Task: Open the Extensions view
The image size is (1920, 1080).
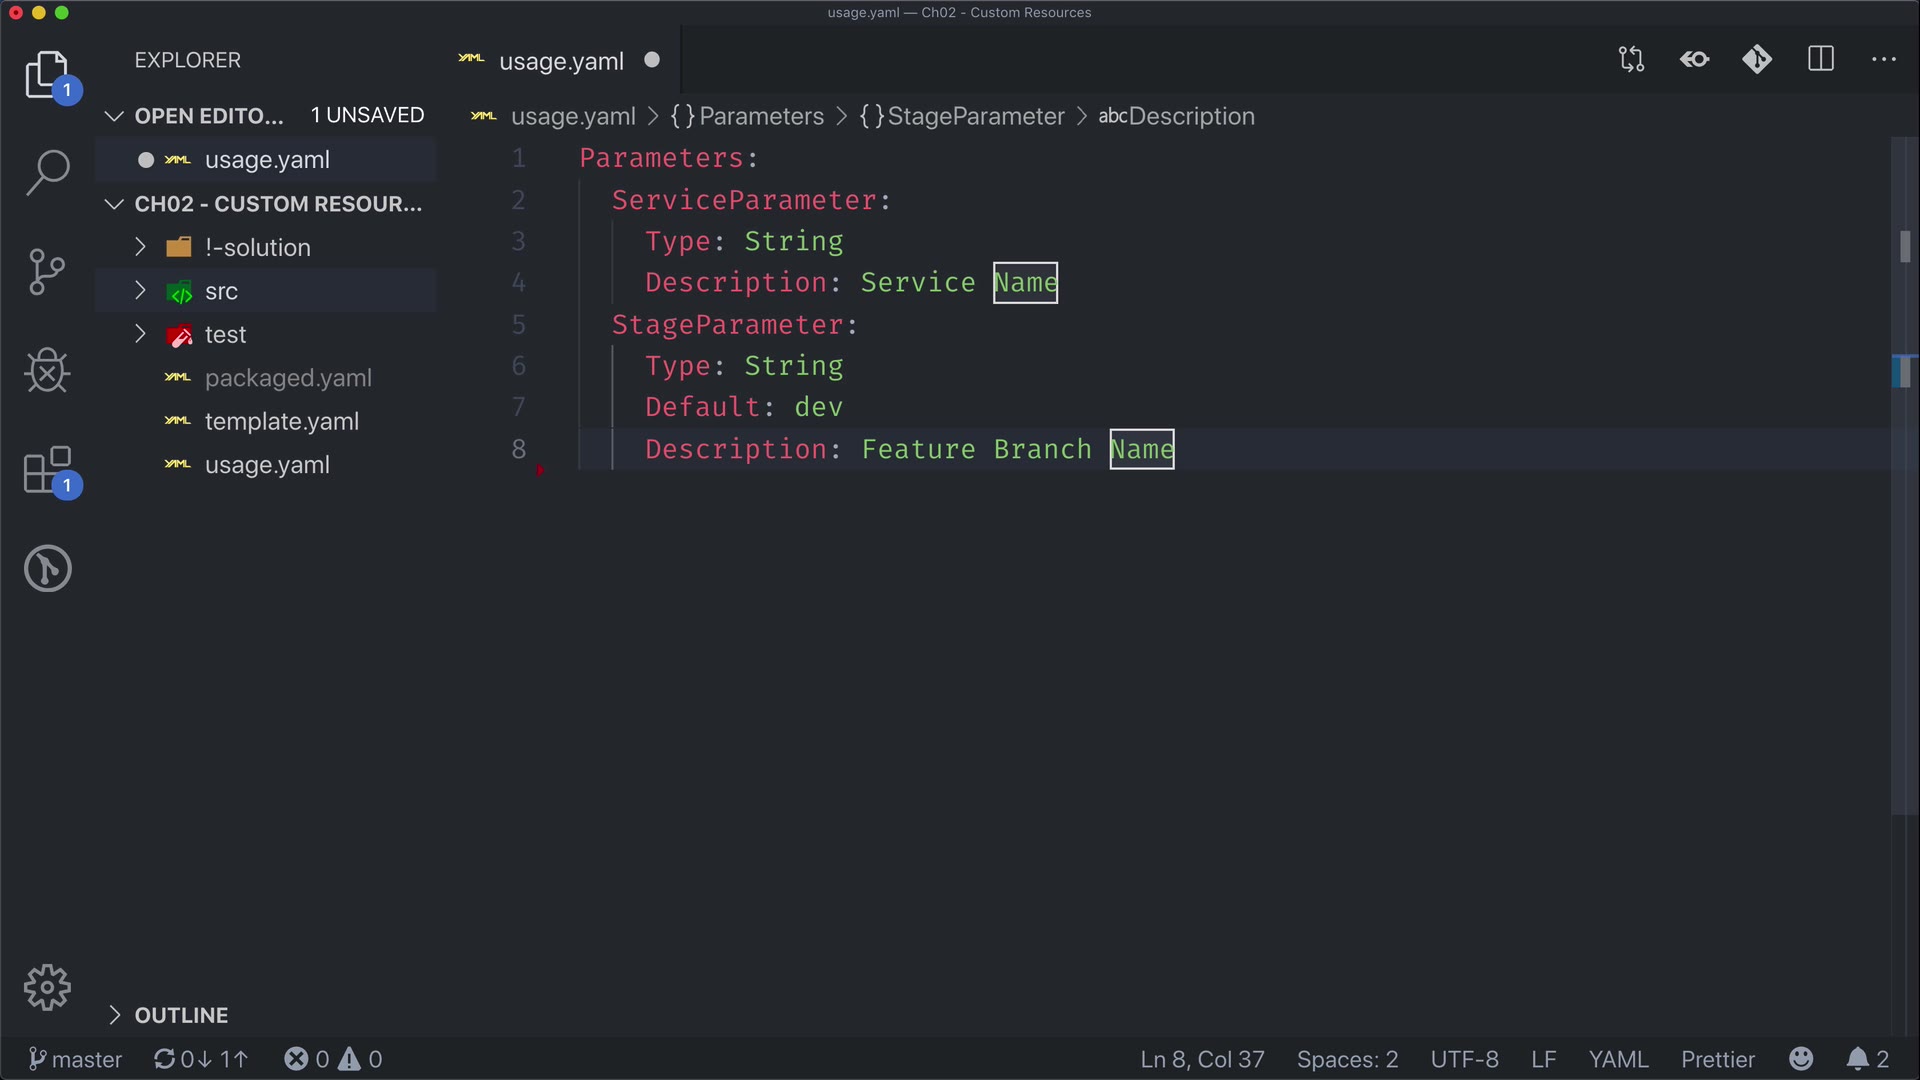Action: 47,470
